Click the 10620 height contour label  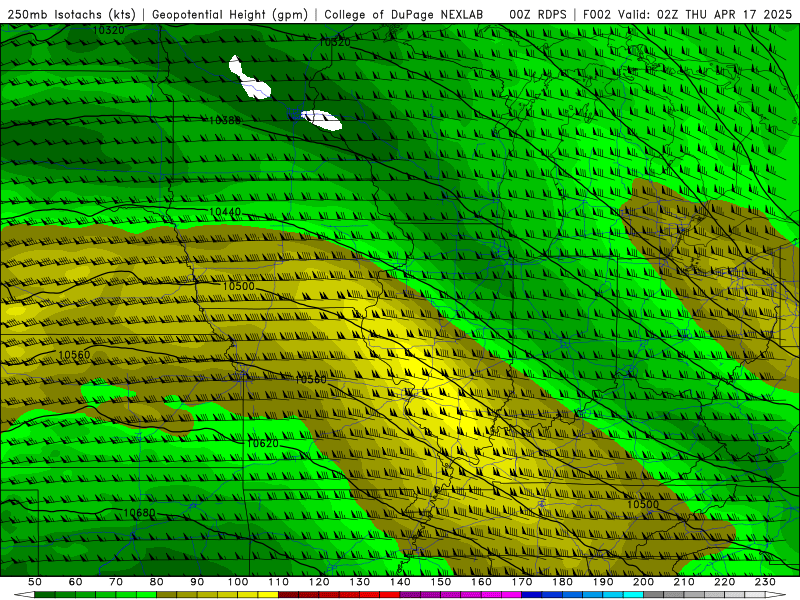[x=263, y=443]
